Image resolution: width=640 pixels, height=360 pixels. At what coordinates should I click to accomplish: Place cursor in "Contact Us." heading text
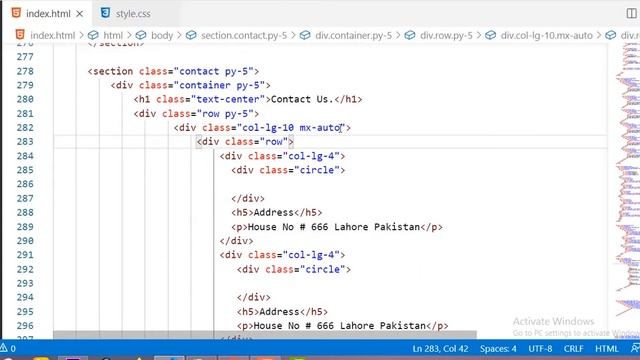302,100
